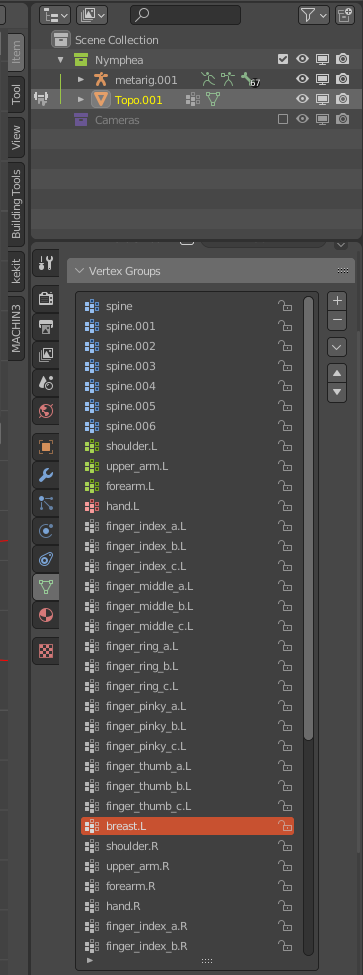363x975 pixels.
Task: Collapse the Vertex Groups panel
Action: tap(79, 271)
